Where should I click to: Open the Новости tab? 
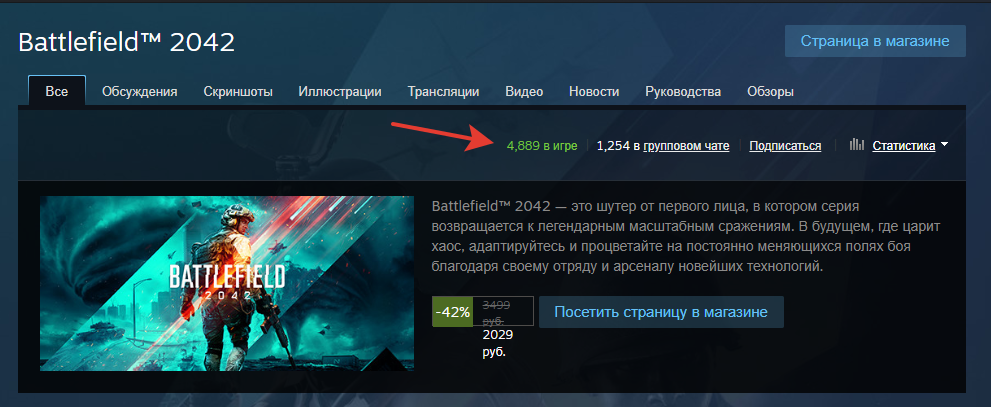(x=594, y=92)
